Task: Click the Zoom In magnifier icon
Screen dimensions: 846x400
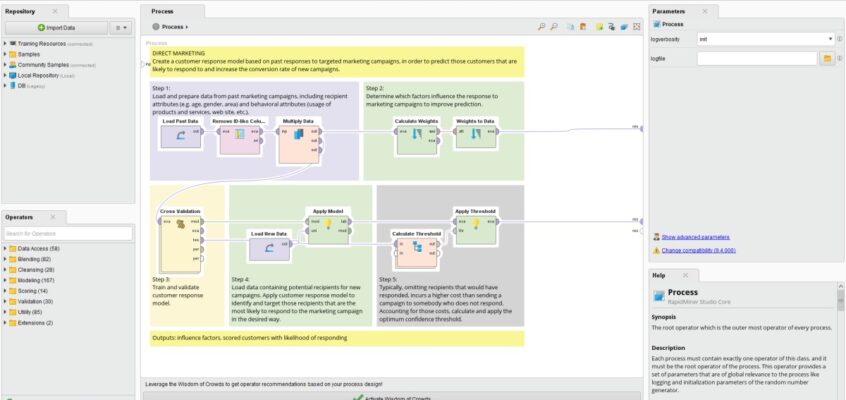Action: click(541, 26)
